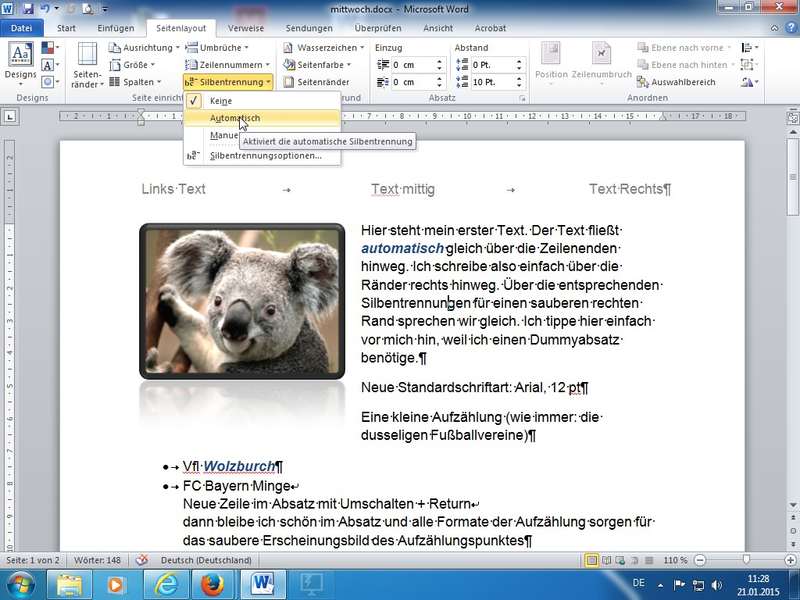800x600 pixels.
Task: Choose Automatisch hyphenation option
Action: (x=235, y=118)
